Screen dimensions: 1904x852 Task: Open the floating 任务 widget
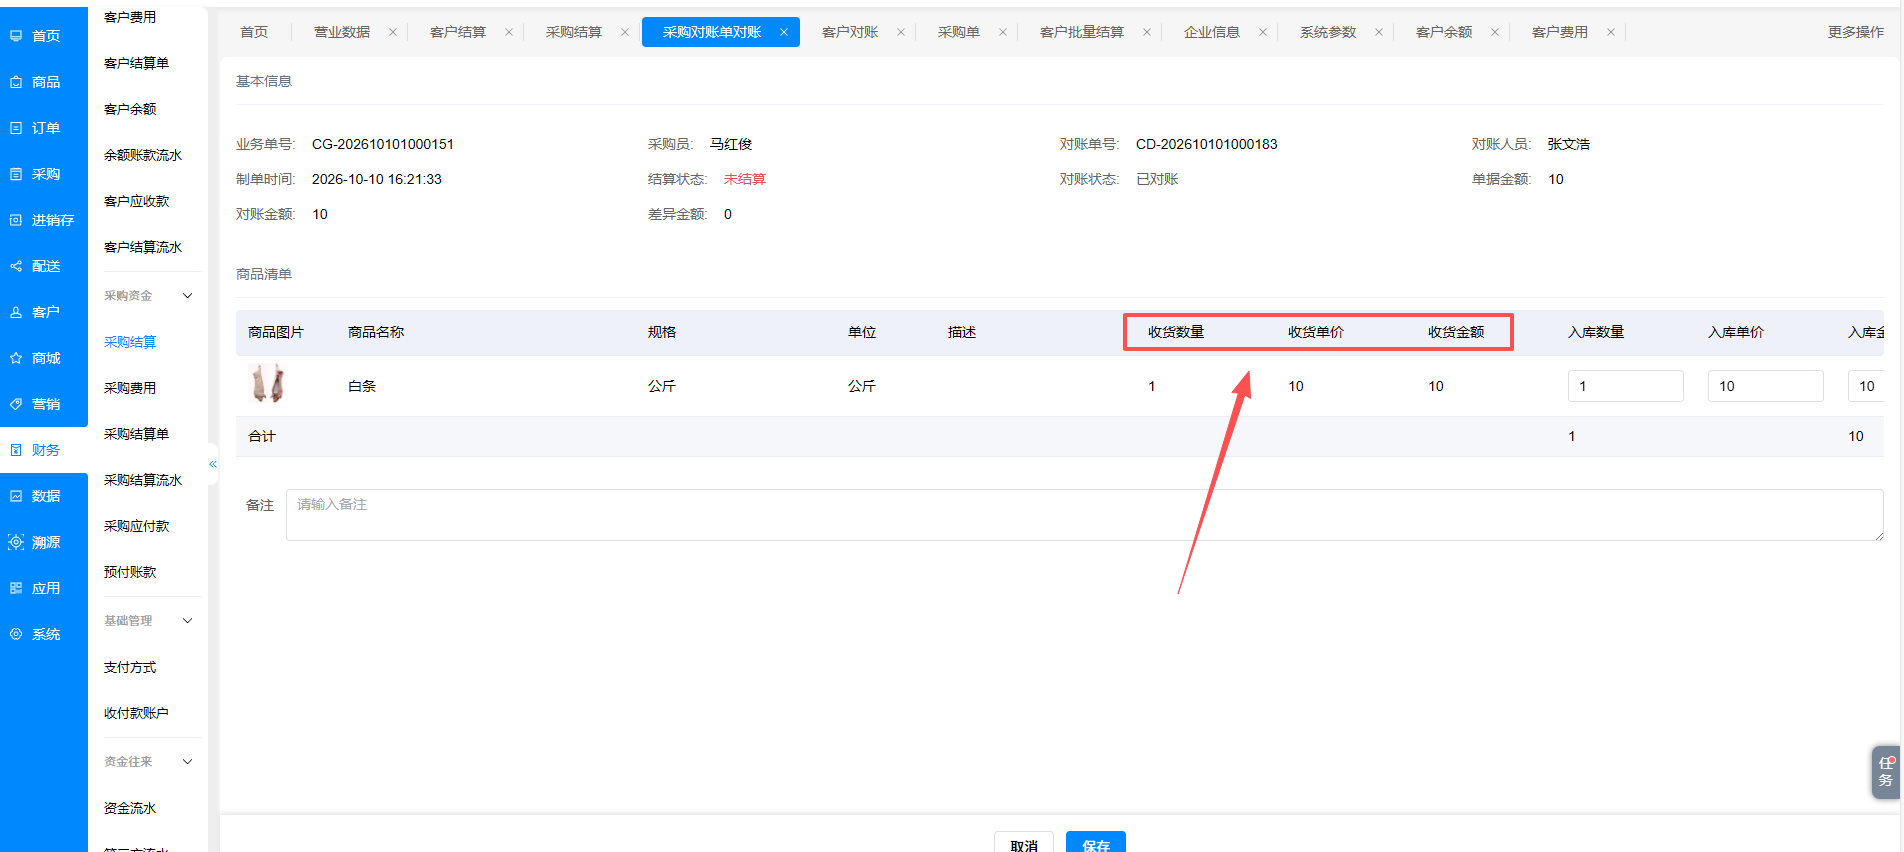[x=1886, y=771]
